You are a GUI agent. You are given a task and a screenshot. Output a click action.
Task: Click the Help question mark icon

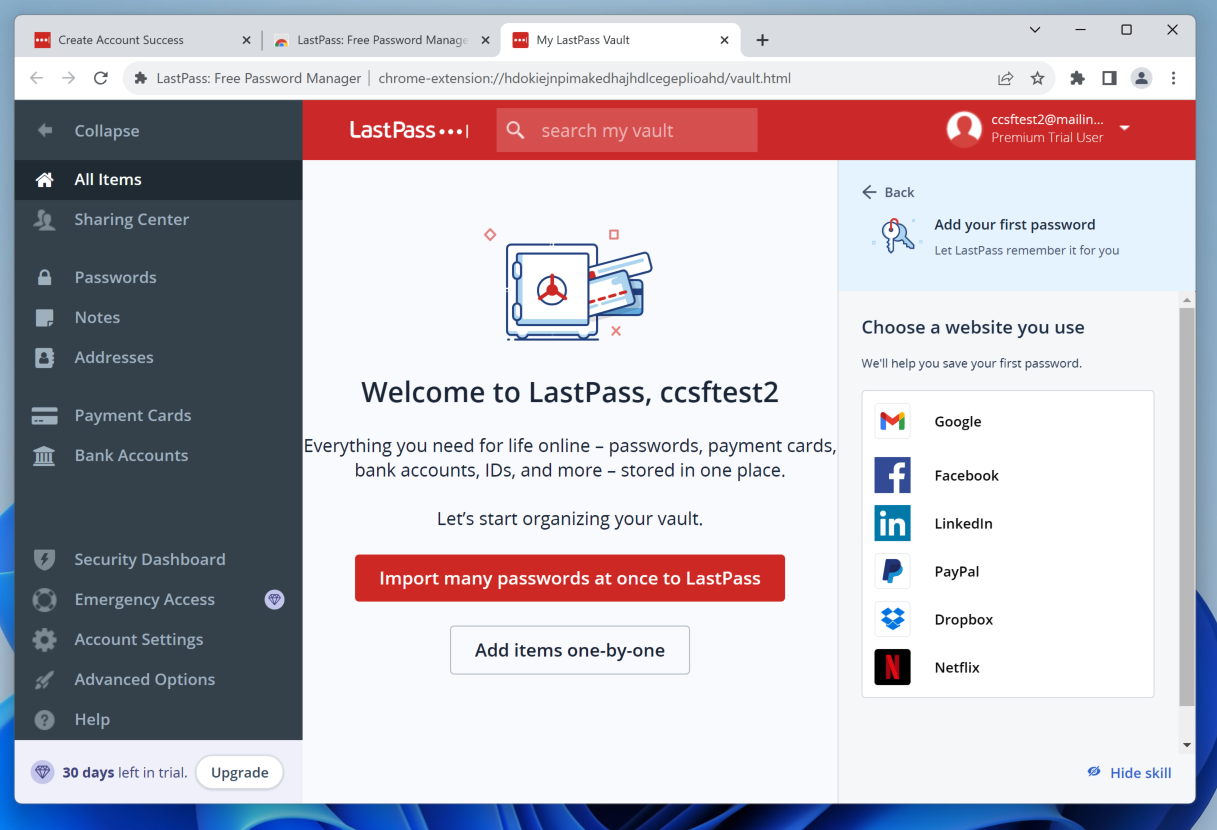click(x=44, y=720)
